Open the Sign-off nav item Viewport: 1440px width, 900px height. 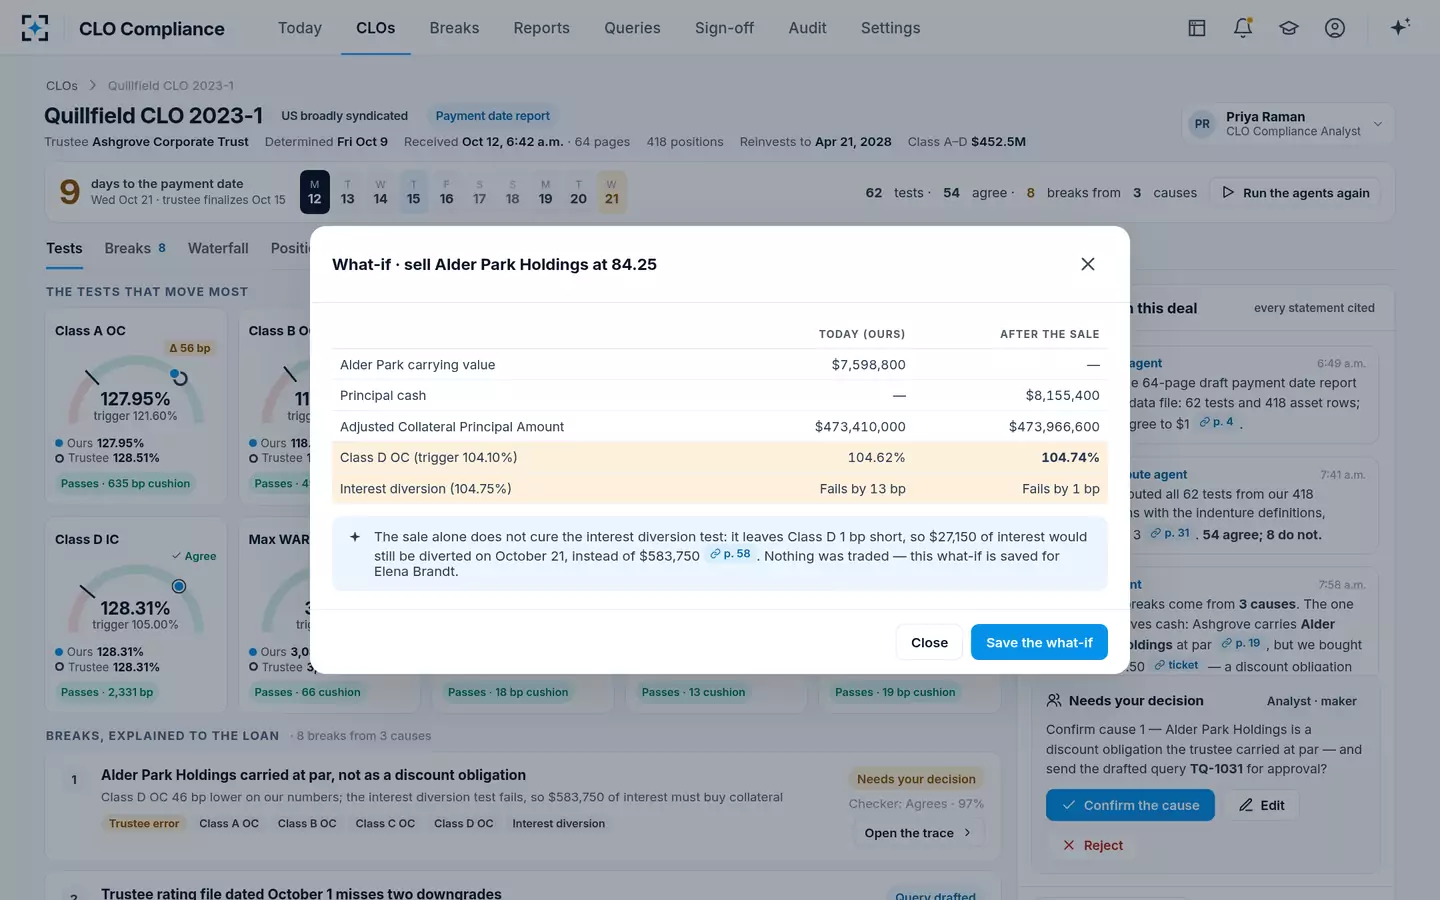724,28
